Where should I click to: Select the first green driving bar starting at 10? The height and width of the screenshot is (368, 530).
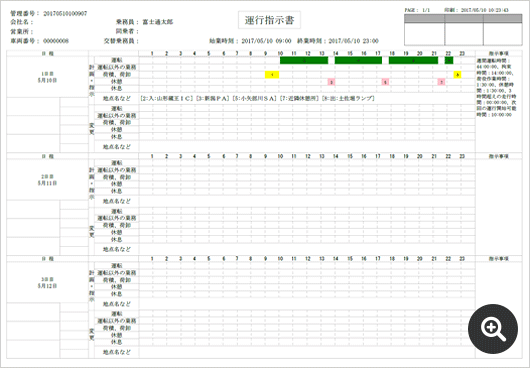coord(304,60)
